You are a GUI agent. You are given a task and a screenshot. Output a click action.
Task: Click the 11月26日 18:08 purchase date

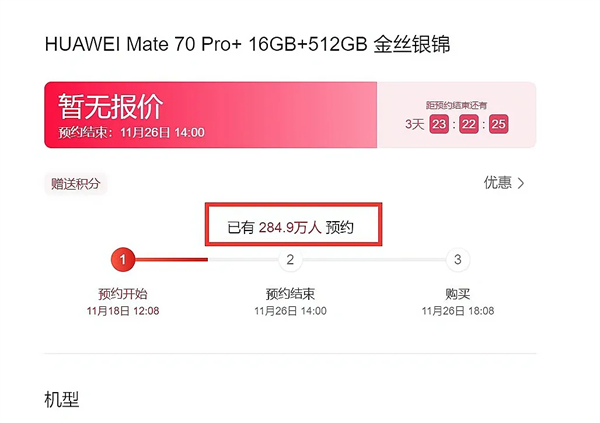click(458, 311)
